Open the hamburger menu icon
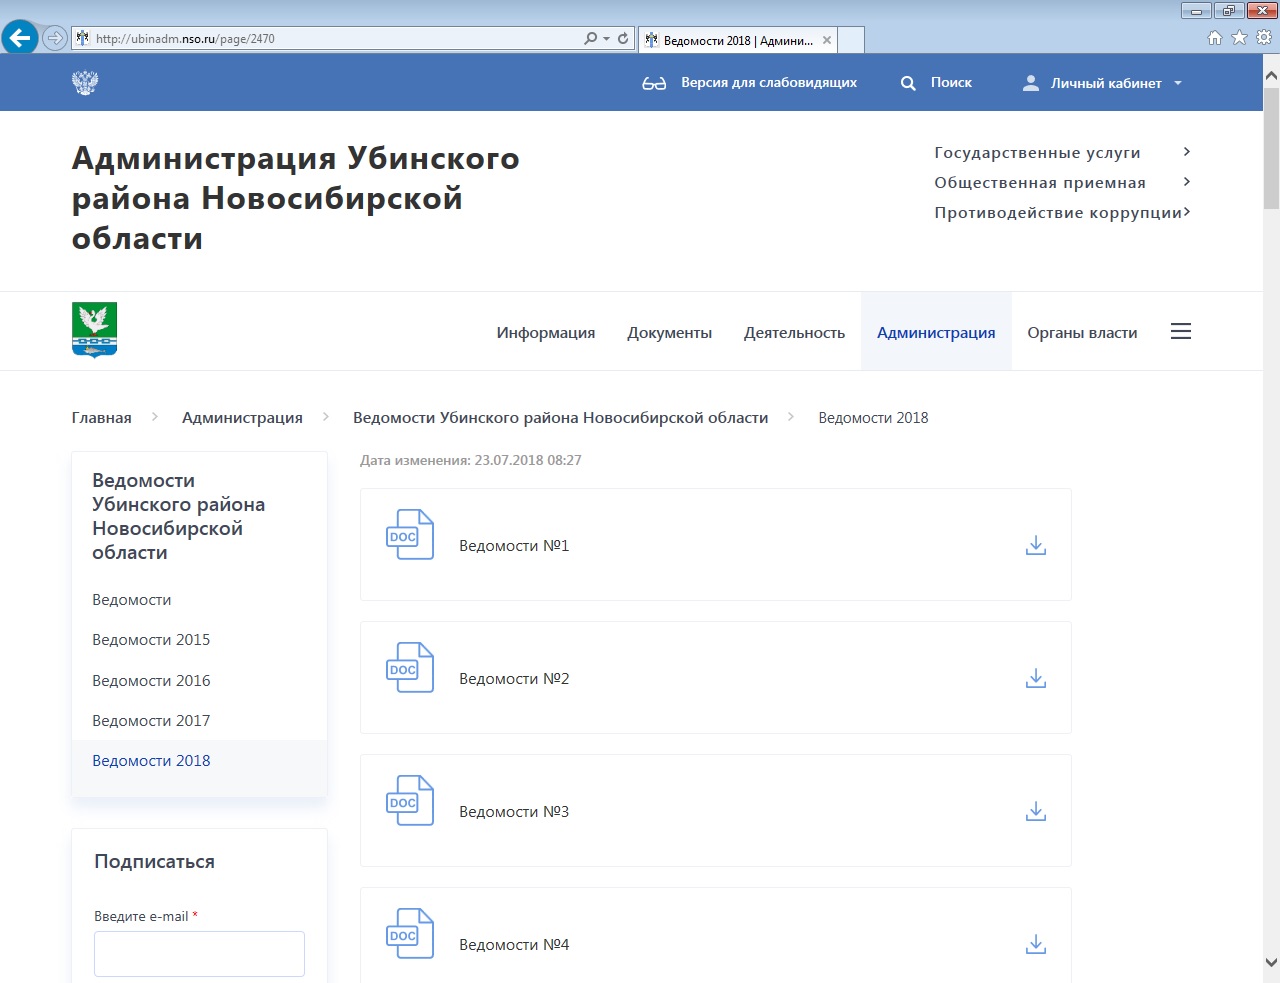 click(1181, 331)
